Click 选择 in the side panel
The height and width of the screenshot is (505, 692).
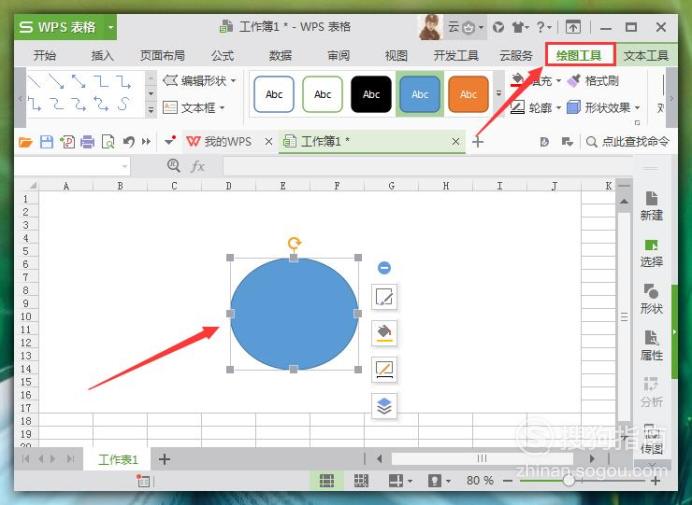[x=651, y=252]
